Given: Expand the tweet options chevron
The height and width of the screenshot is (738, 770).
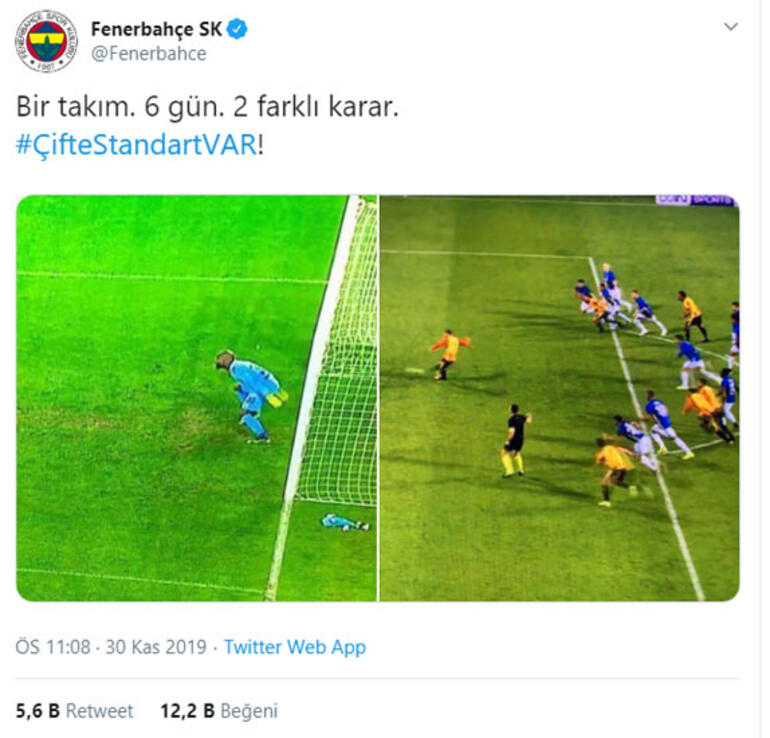Looking at the screenshot, I should point(731,27).
